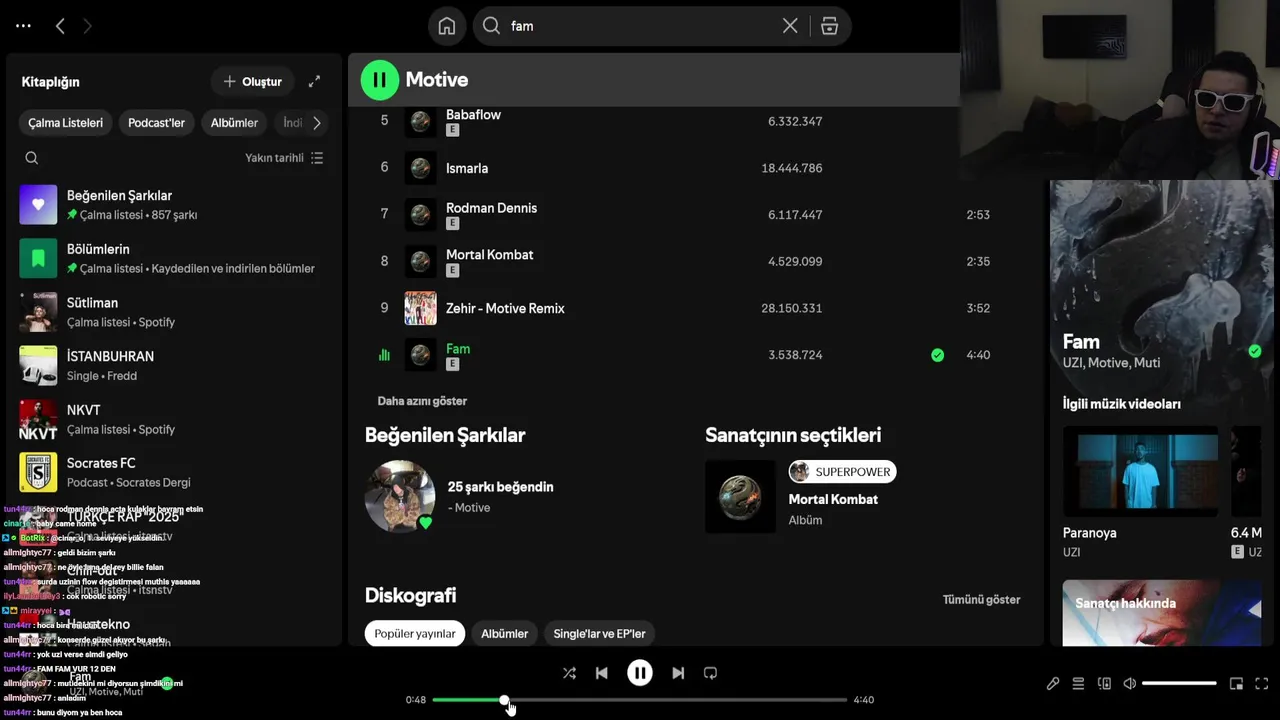Open Beğenilen Şarkılar playlist in library
1280x720 pixels.
click(x=174, y=204)
